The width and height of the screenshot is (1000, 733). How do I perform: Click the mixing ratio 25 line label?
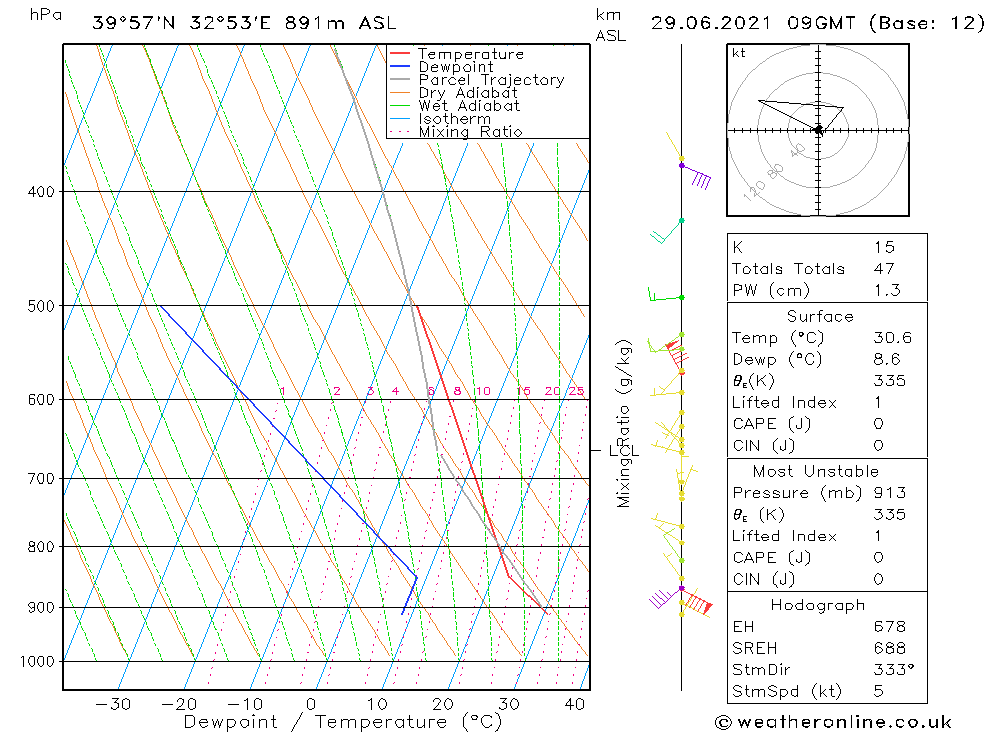point(577,391)
